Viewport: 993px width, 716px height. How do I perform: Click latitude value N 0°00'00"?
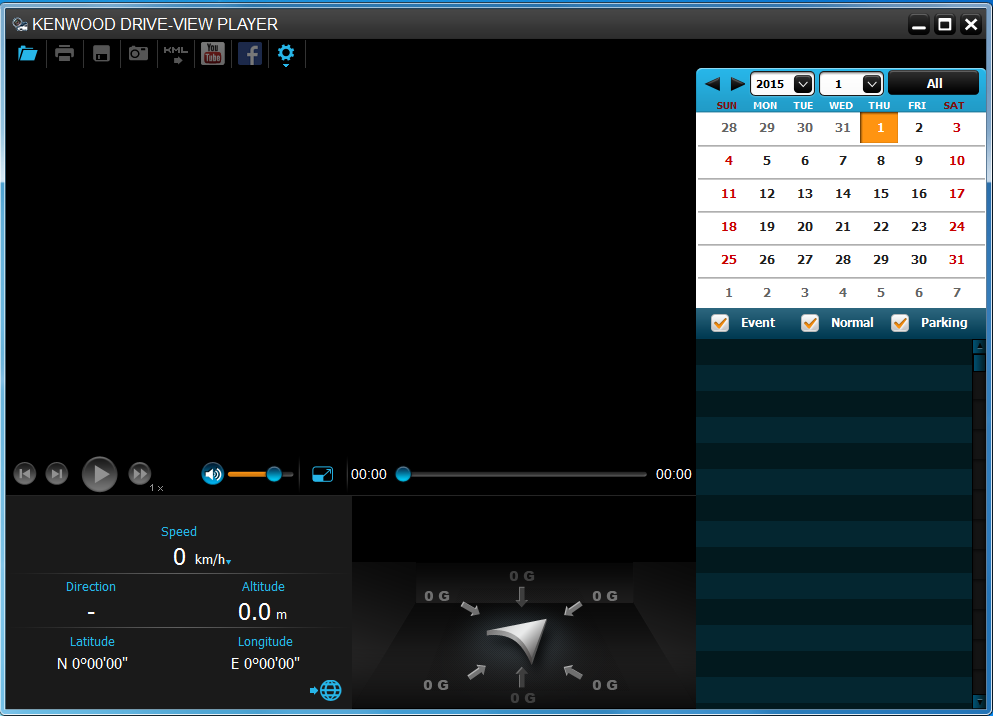[x=92, y=663]
